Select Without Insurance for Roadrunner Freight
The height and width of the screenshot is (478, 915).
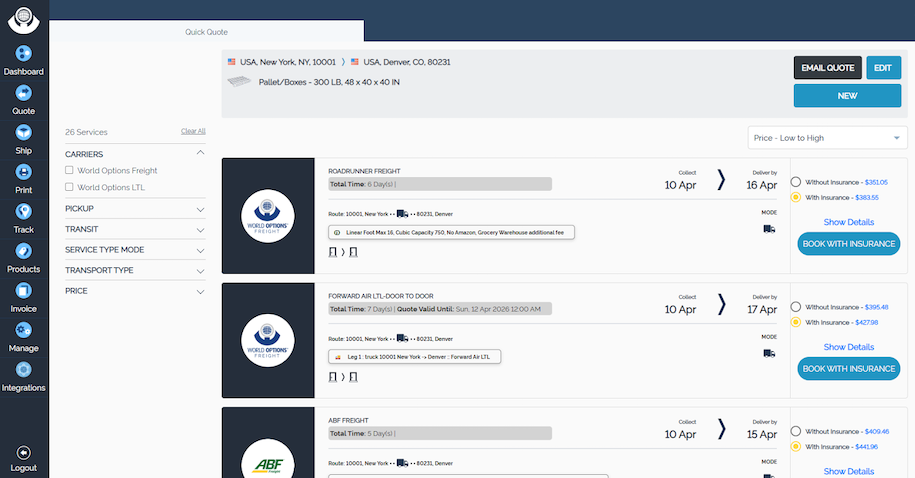point(796,182)
